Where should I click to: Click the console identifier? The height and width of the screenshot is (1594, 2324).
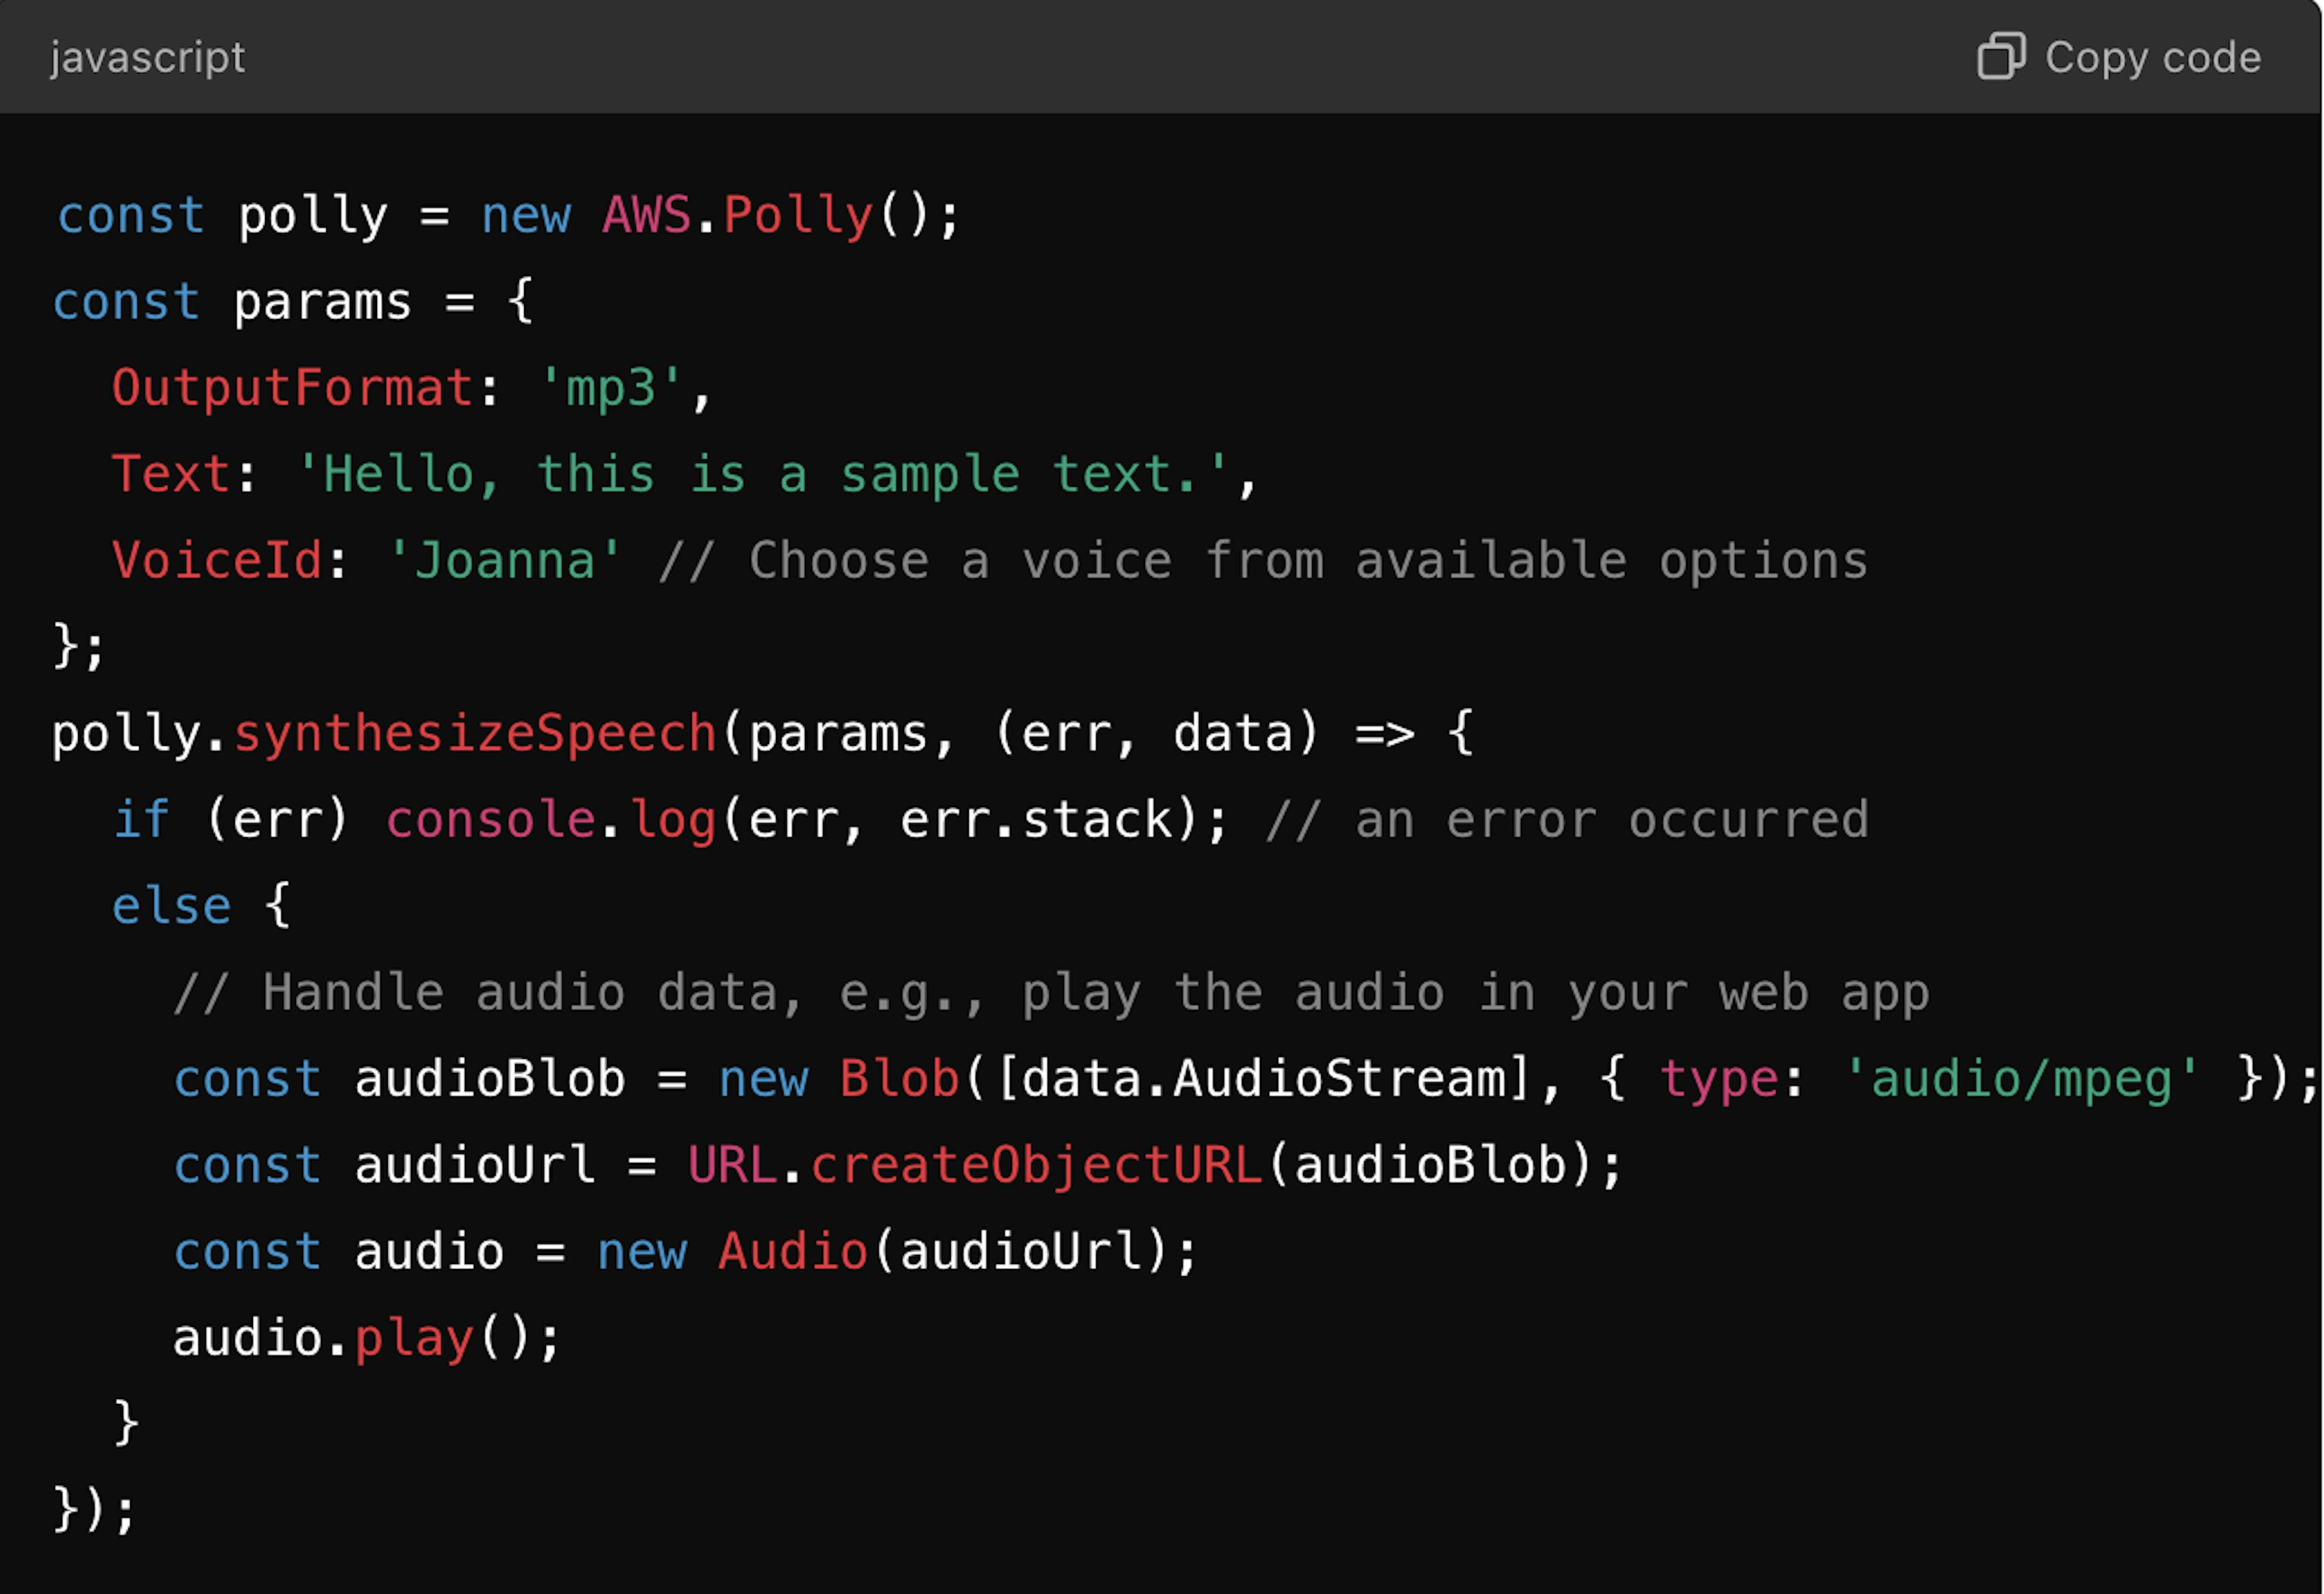click(x=491, y=820)
